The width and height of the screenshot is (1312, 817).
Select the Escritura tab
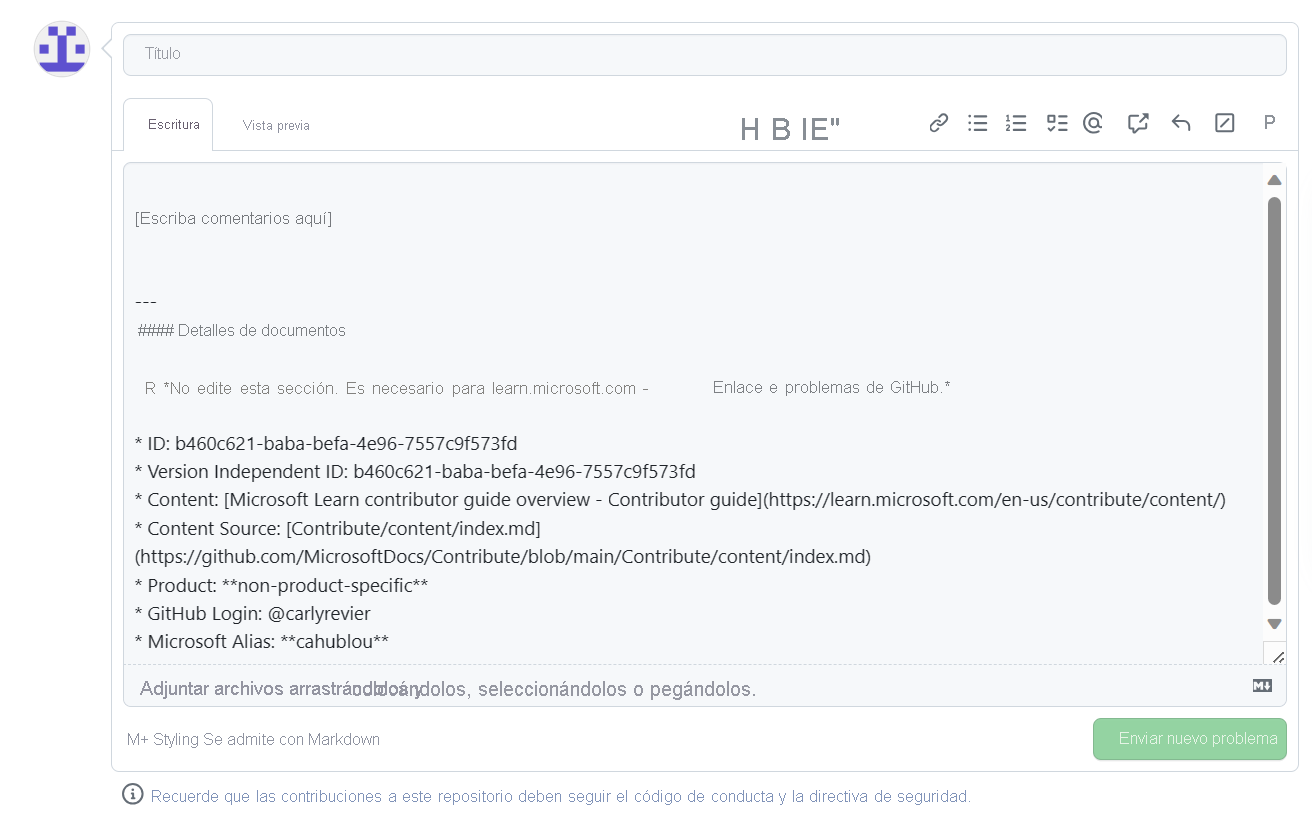coord(174,124)
